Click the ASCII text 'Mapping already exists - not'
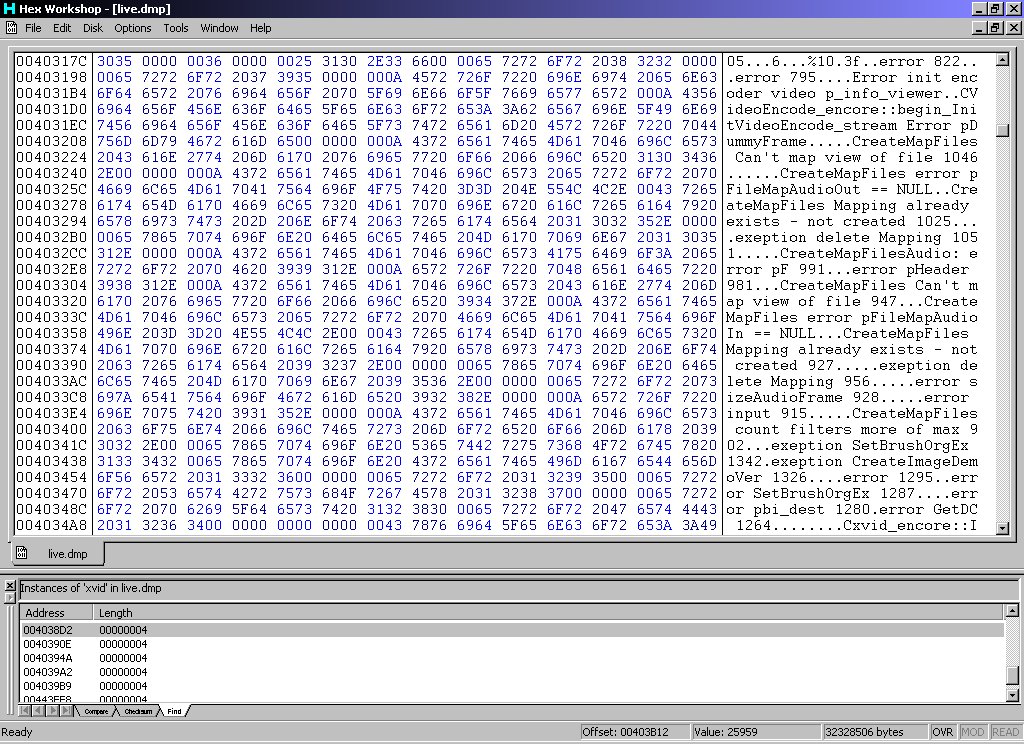The width and height of the screenshot is (1024, 744). [x=852, y=349]
